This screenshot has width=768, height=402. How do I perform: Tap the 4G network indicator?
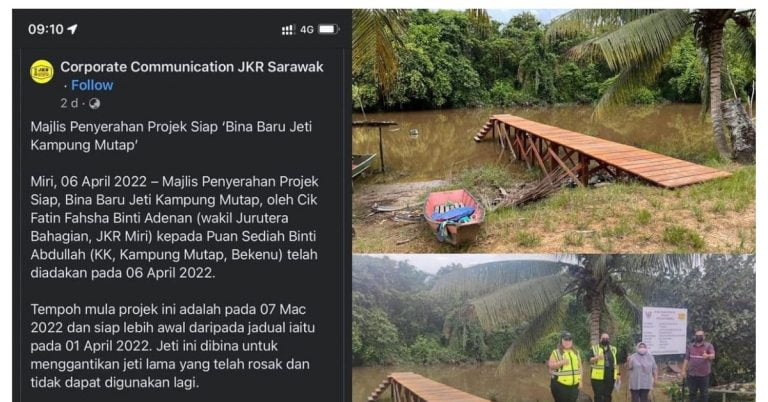coord(307,30)
